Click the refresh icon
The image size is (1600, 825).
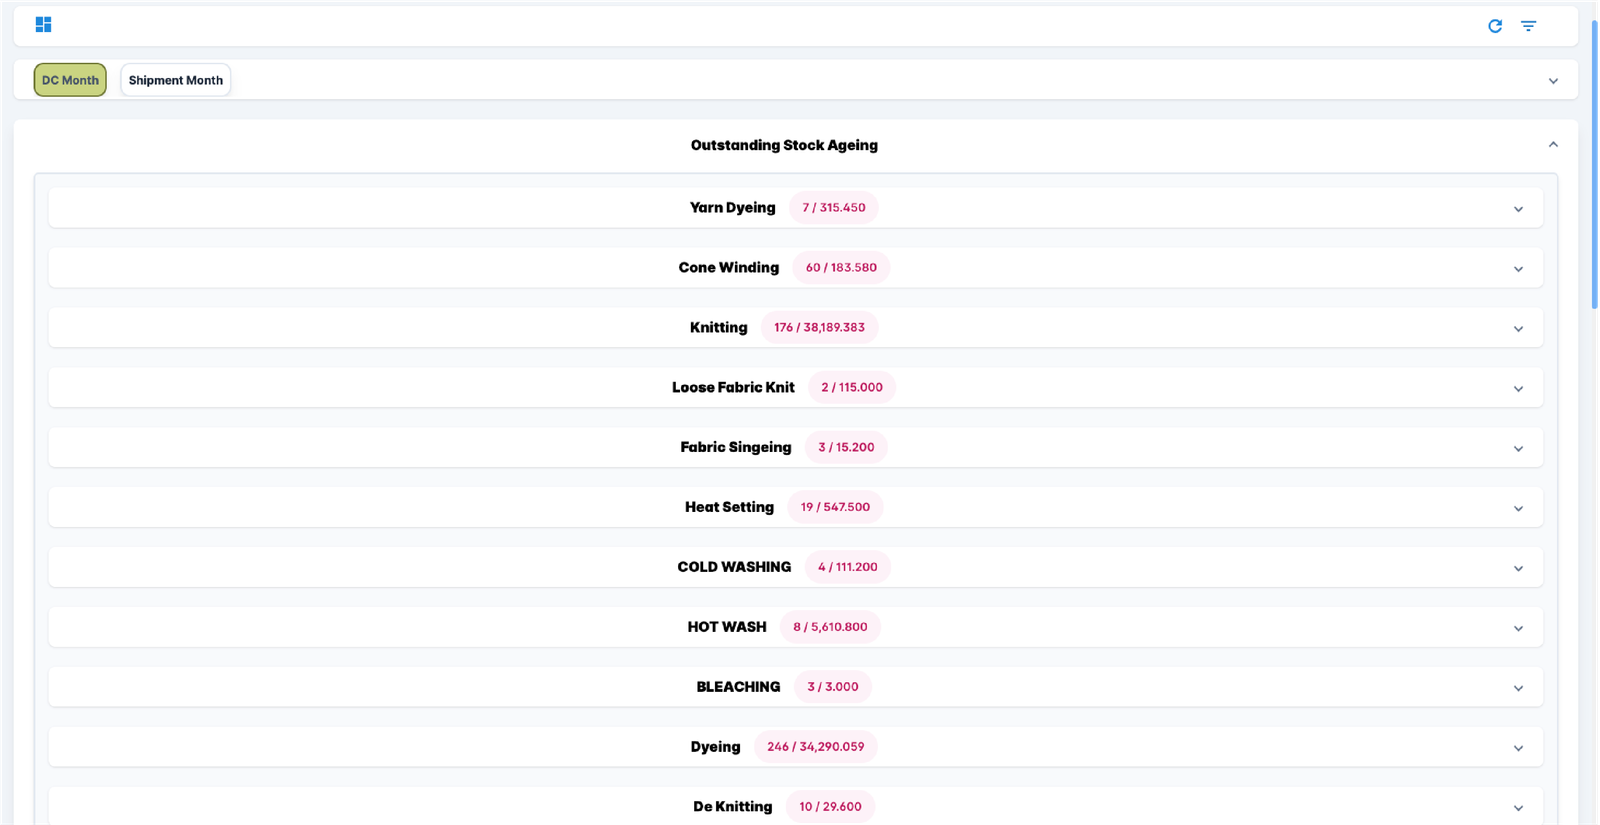tap(1495, 26)
